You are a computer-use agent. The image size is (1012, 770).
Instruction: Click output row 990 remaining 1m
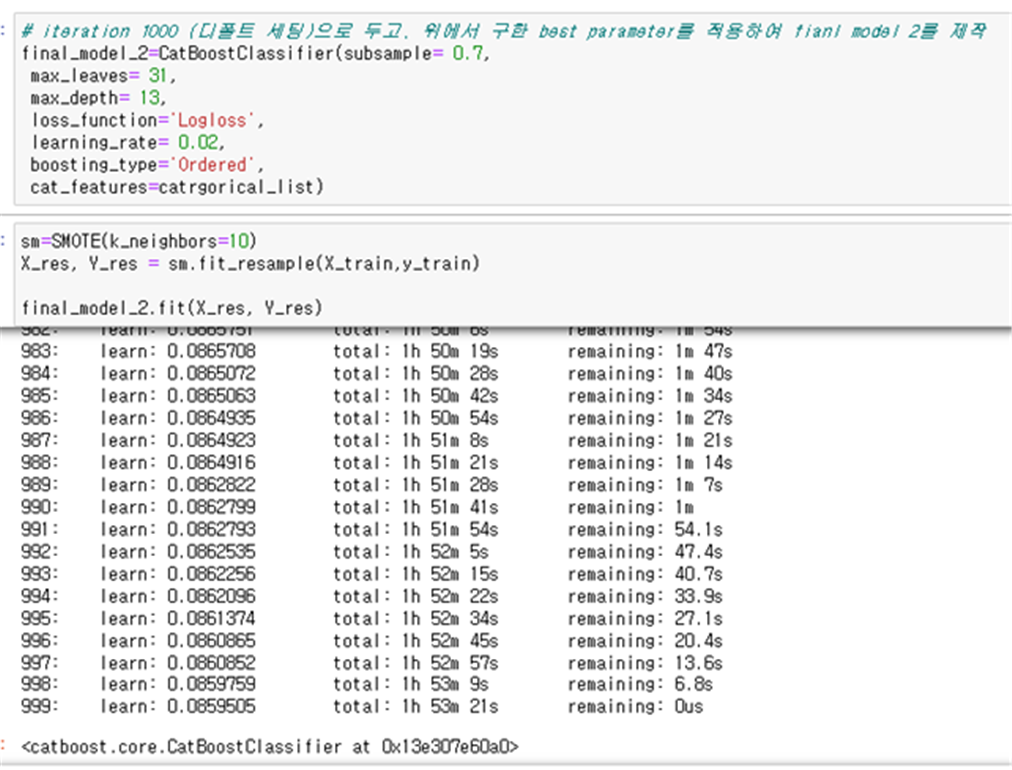point(631,507)
